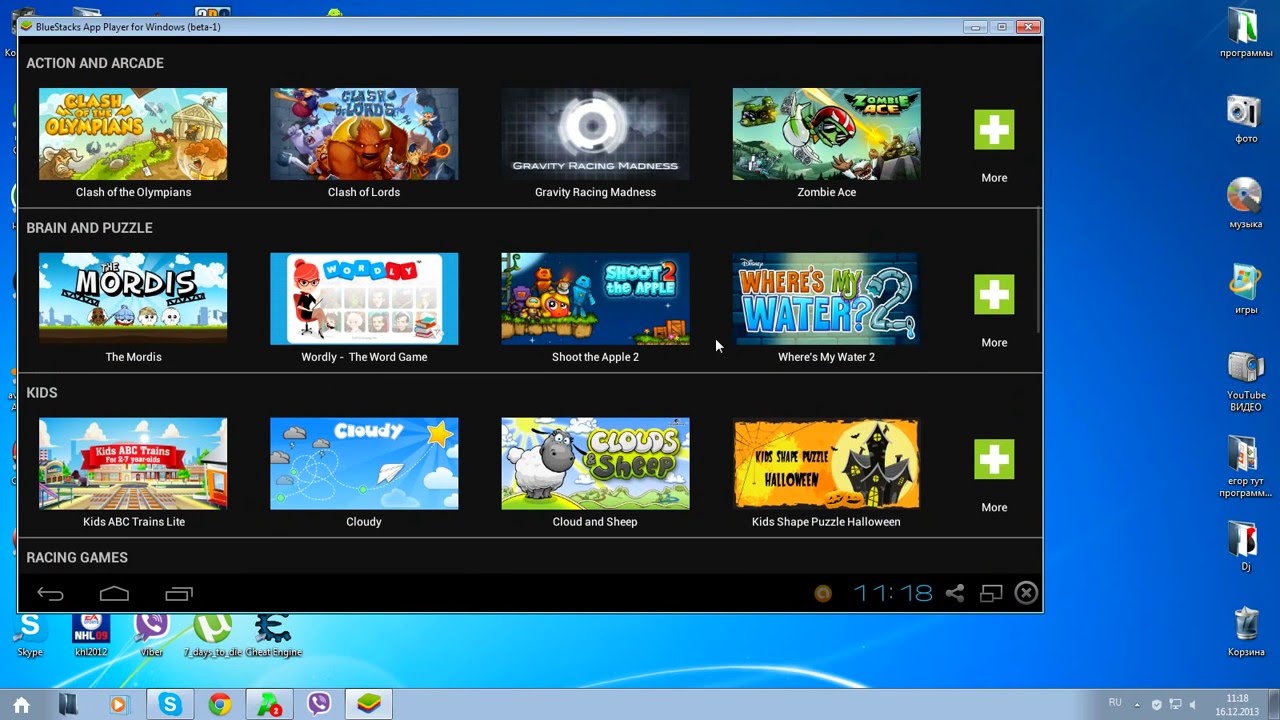Open The Mordis game thumbnail
Screen dimensions: 1280x720
(133, 299)
